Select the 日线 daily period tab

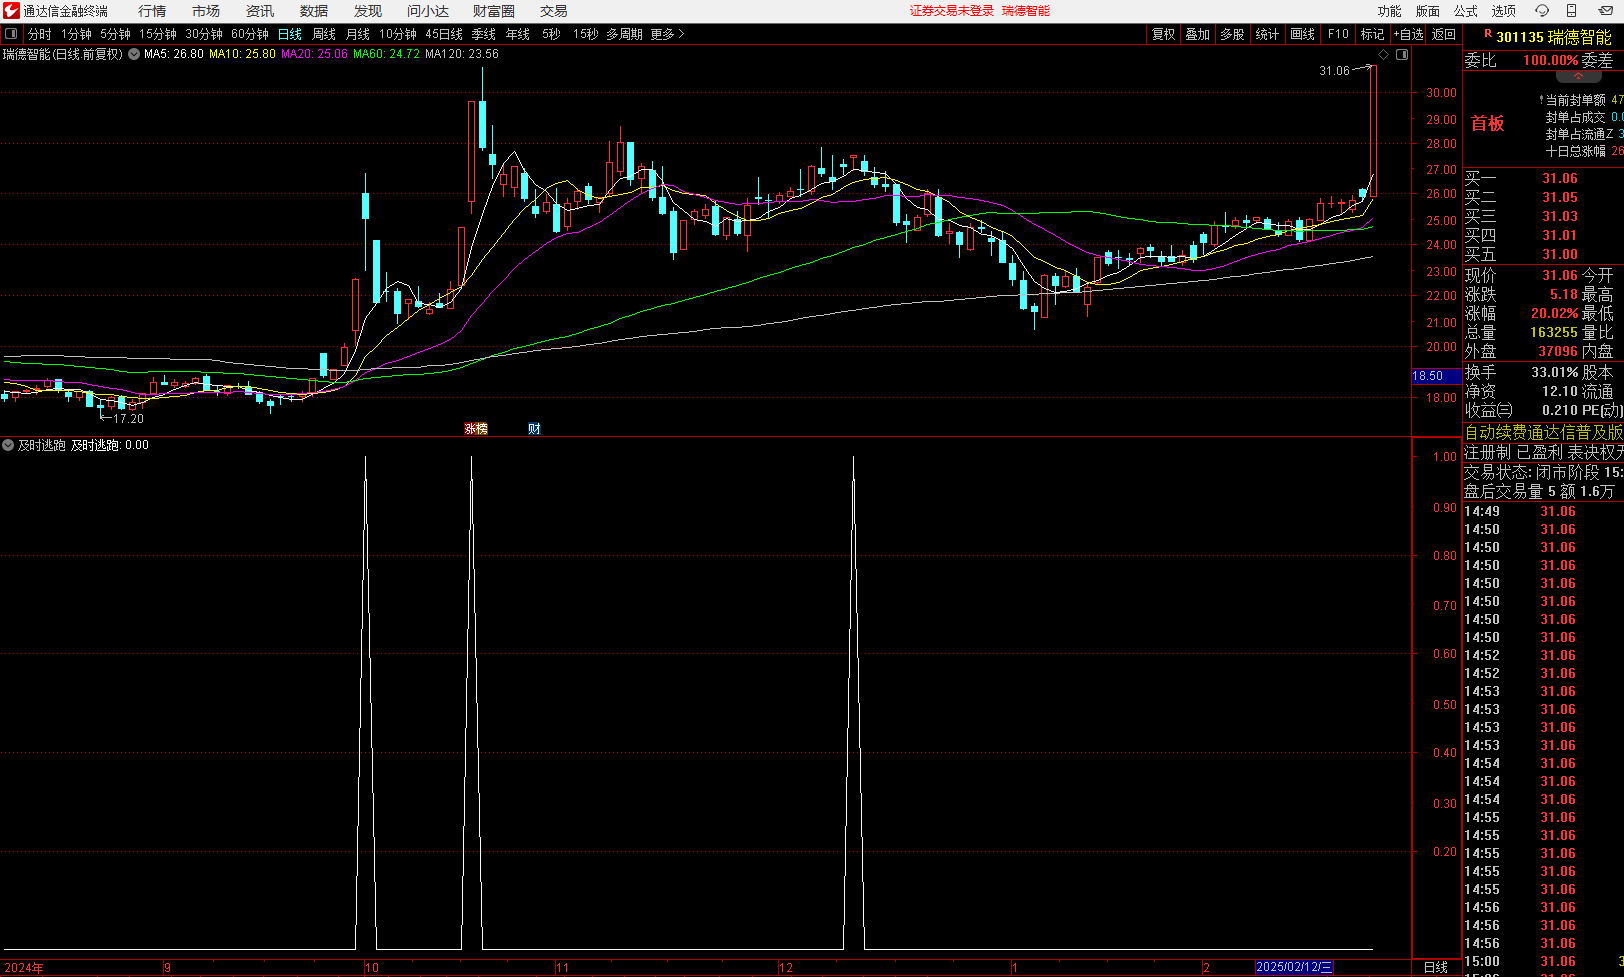point(290,34)
